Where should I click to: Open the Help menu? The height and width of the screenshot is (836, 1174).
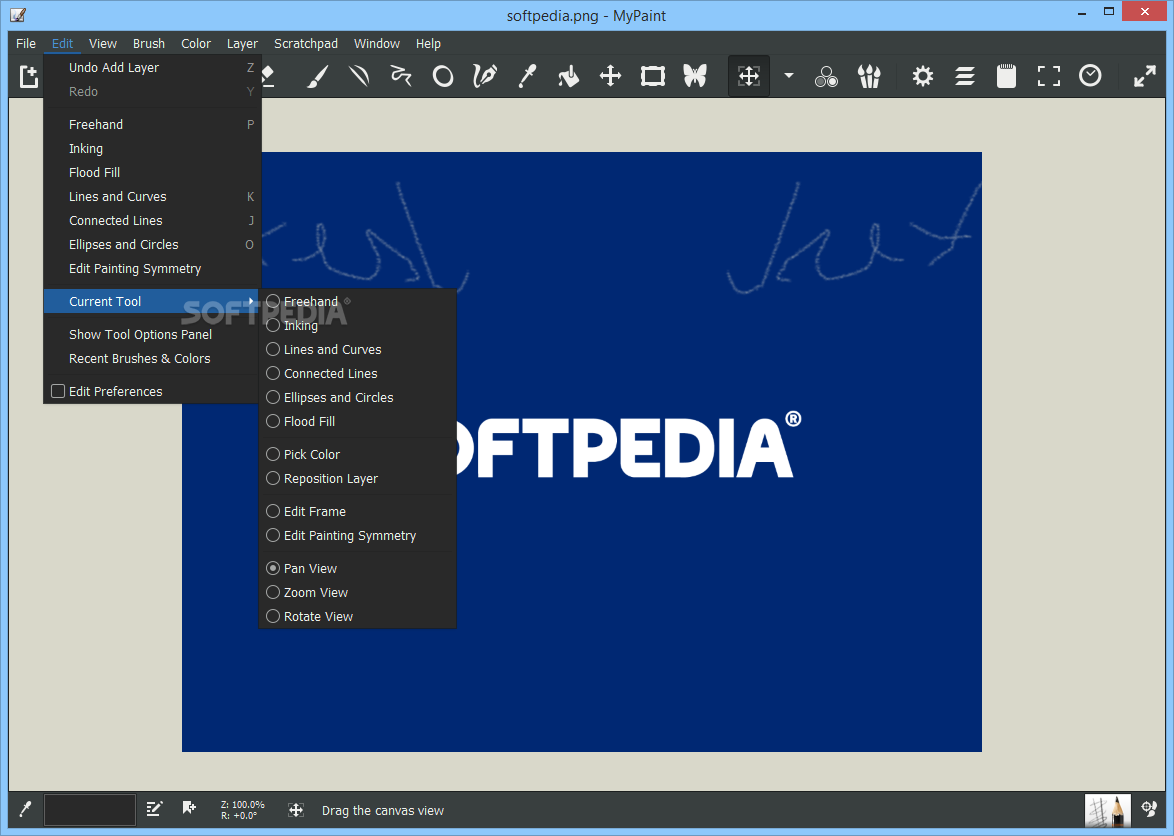(x=428, y=43)
